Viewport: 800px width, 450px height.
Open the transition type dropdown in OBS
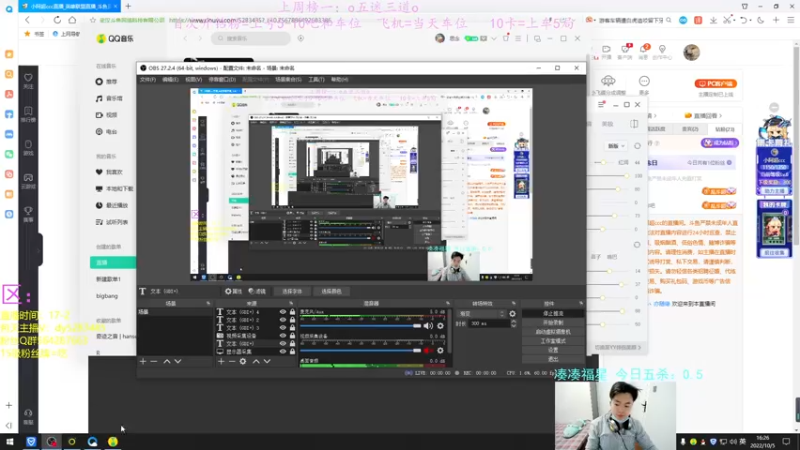click(482, 314)
